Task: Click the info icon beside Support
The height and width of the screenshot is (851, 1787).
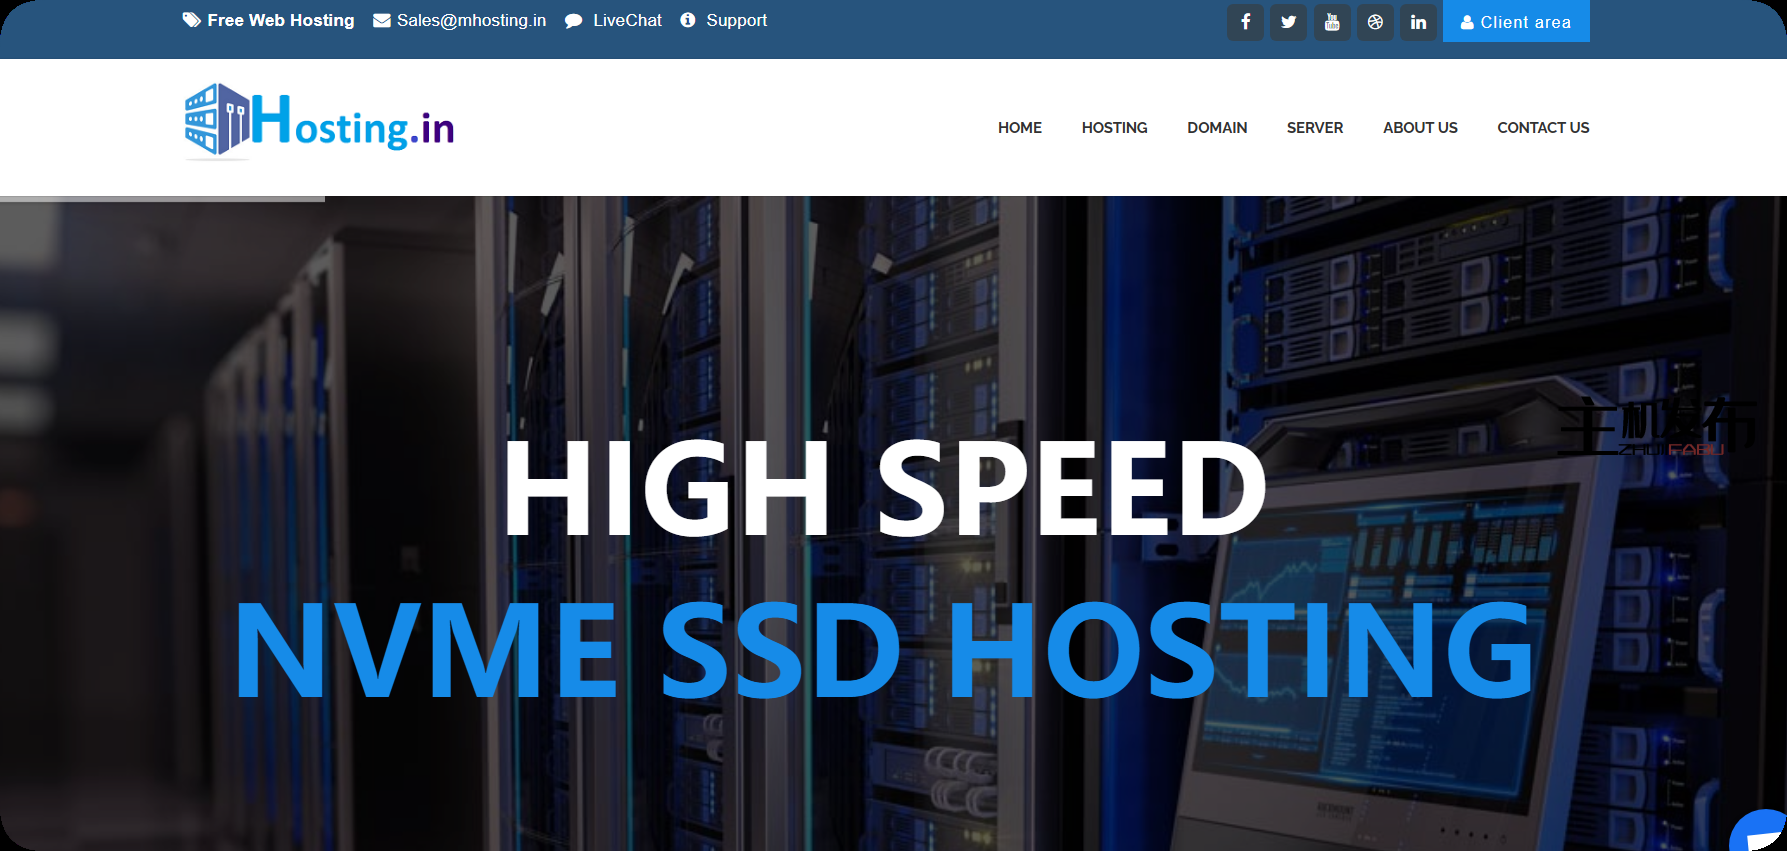Action: (688, 20)
